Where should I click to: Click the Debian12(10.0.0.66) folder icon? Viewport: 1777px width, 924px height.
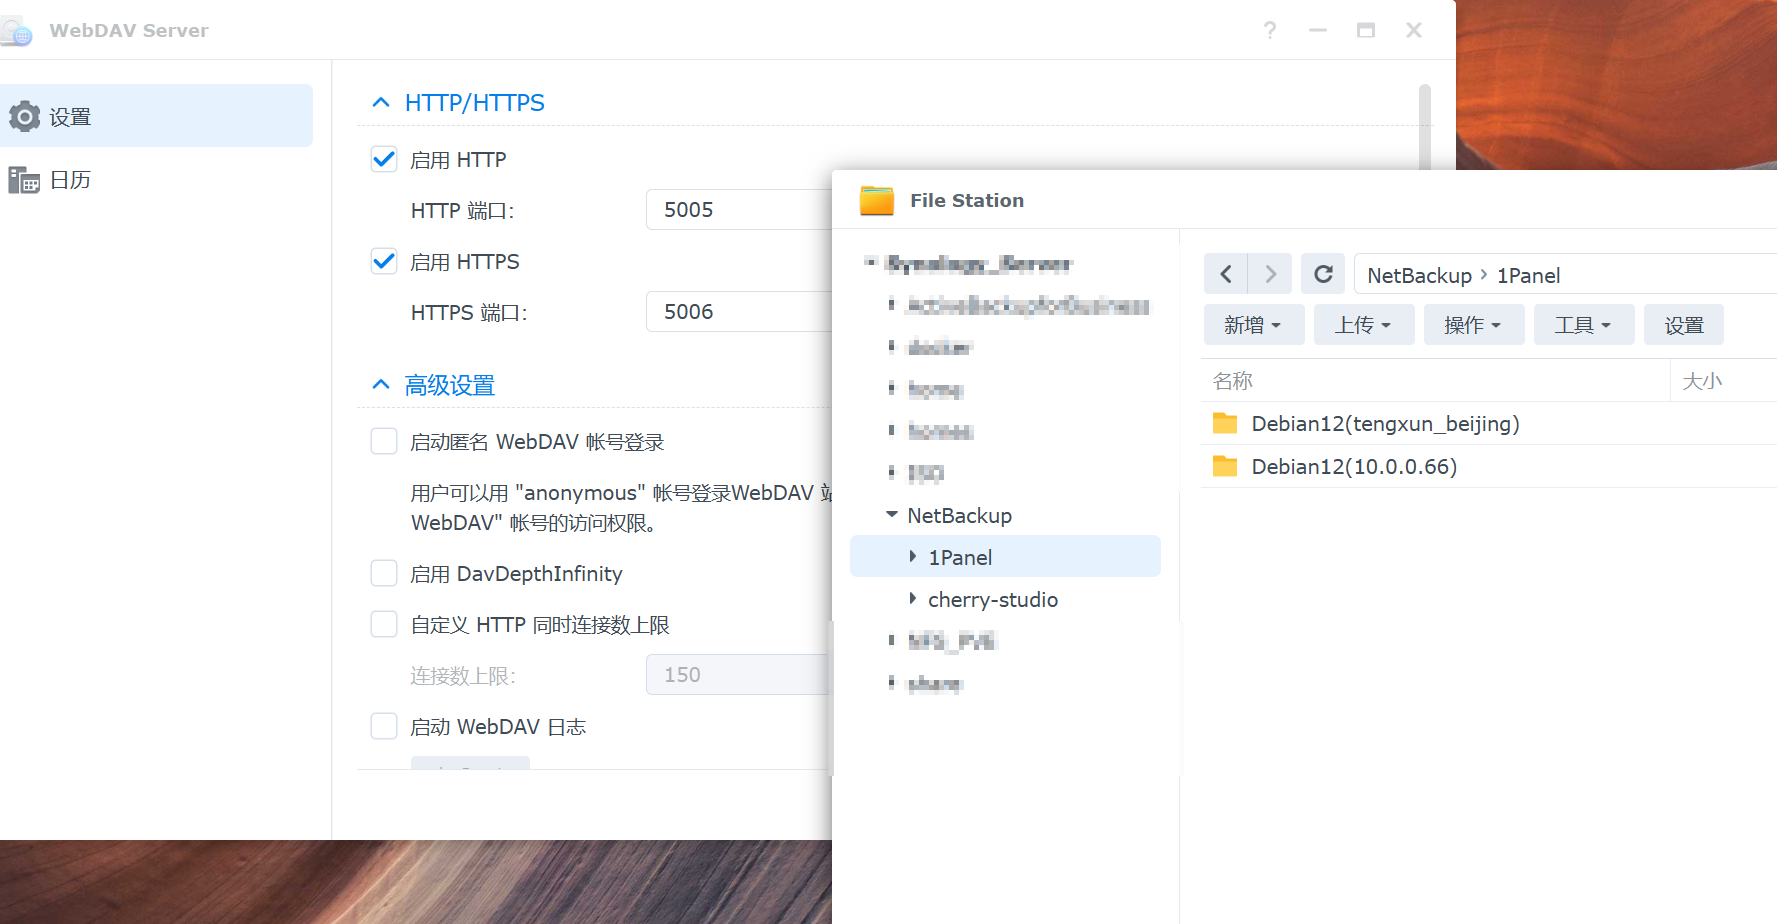(x=1225, y=466)
